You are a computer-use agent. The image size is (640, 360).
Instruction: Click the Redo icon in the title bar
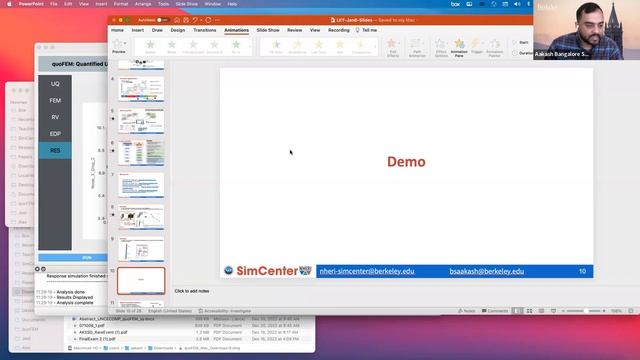pos(208,20)
